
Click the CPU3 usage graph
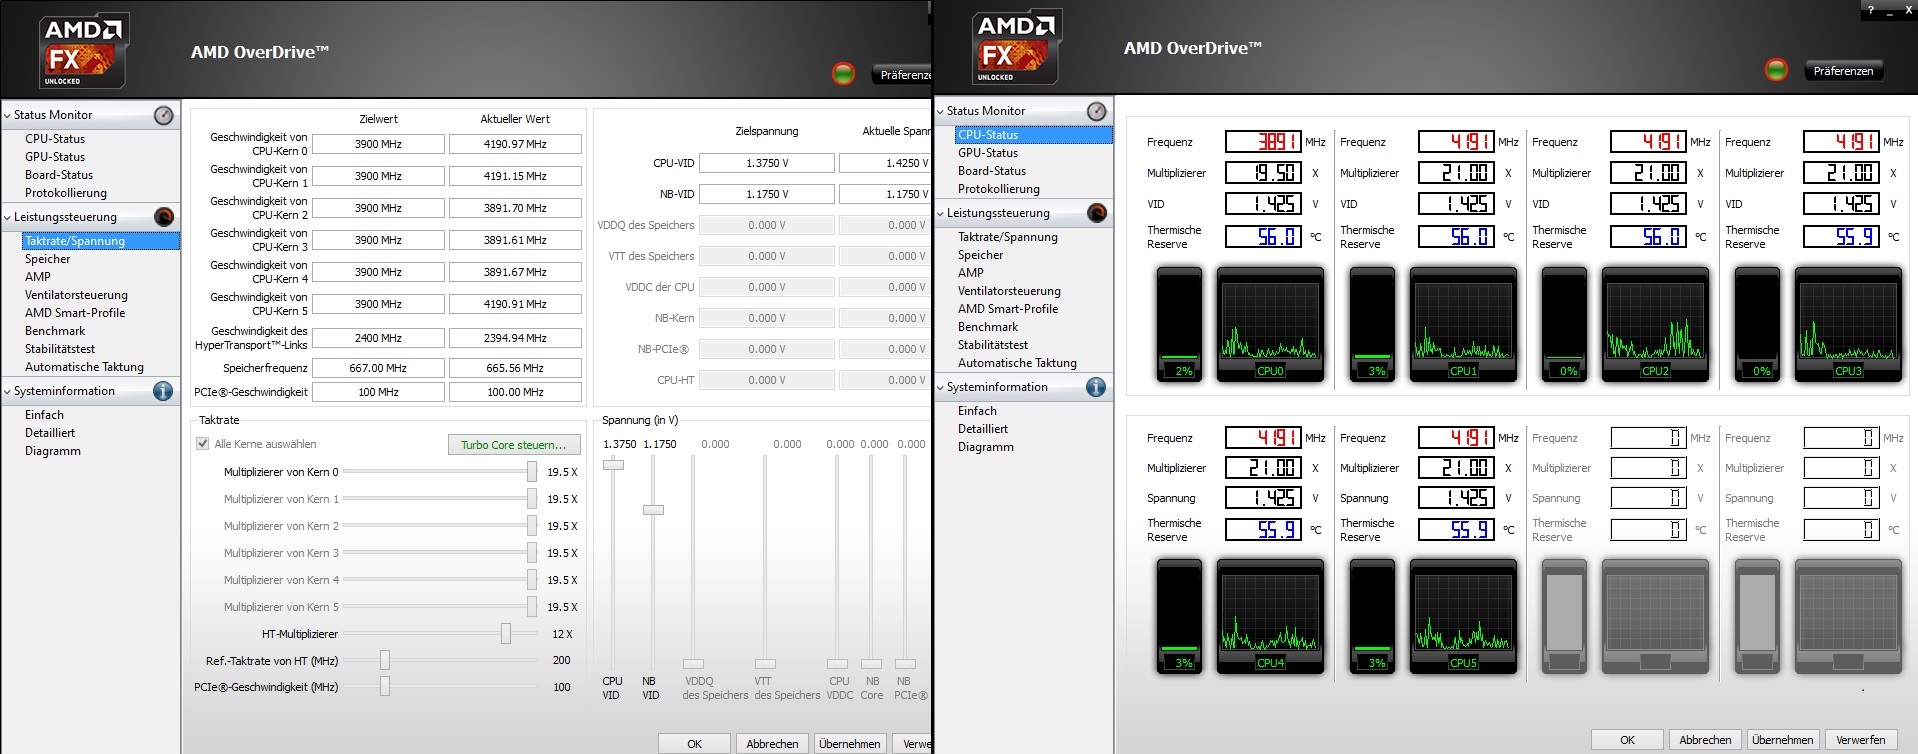coord(1848,325)
